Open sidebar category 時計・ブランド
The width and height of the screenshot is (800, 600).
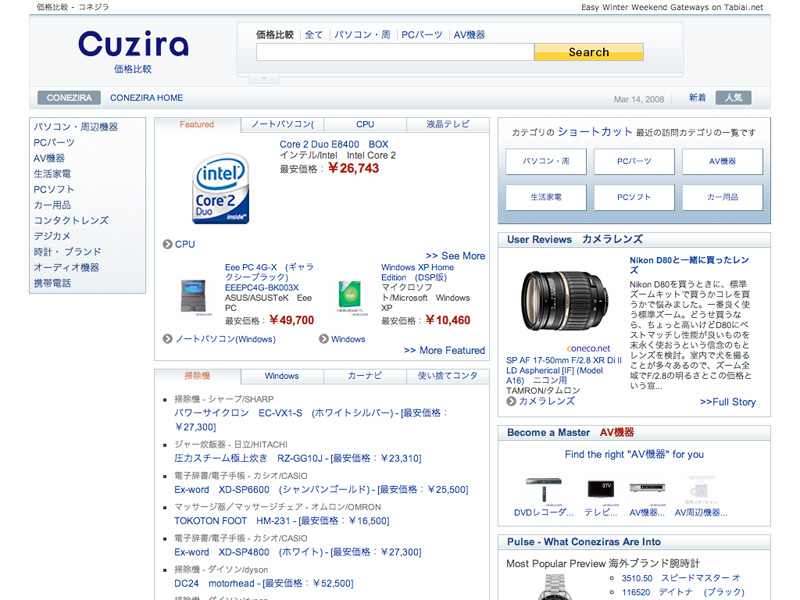click(67, 252)
